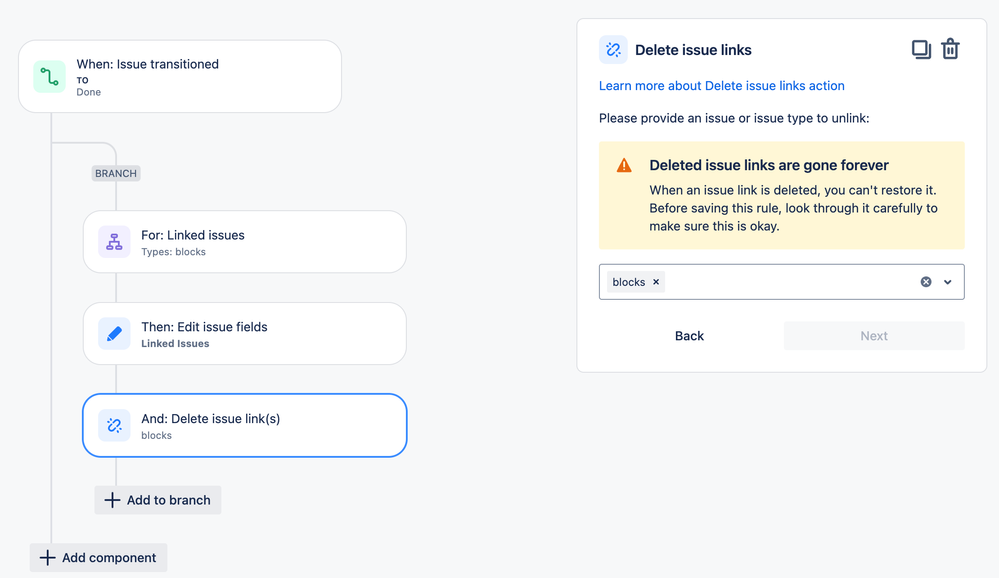The width and height of the screenshot is (999, 578).
Task: Open Learn more about Delete issue links
Action: [721, 86]
